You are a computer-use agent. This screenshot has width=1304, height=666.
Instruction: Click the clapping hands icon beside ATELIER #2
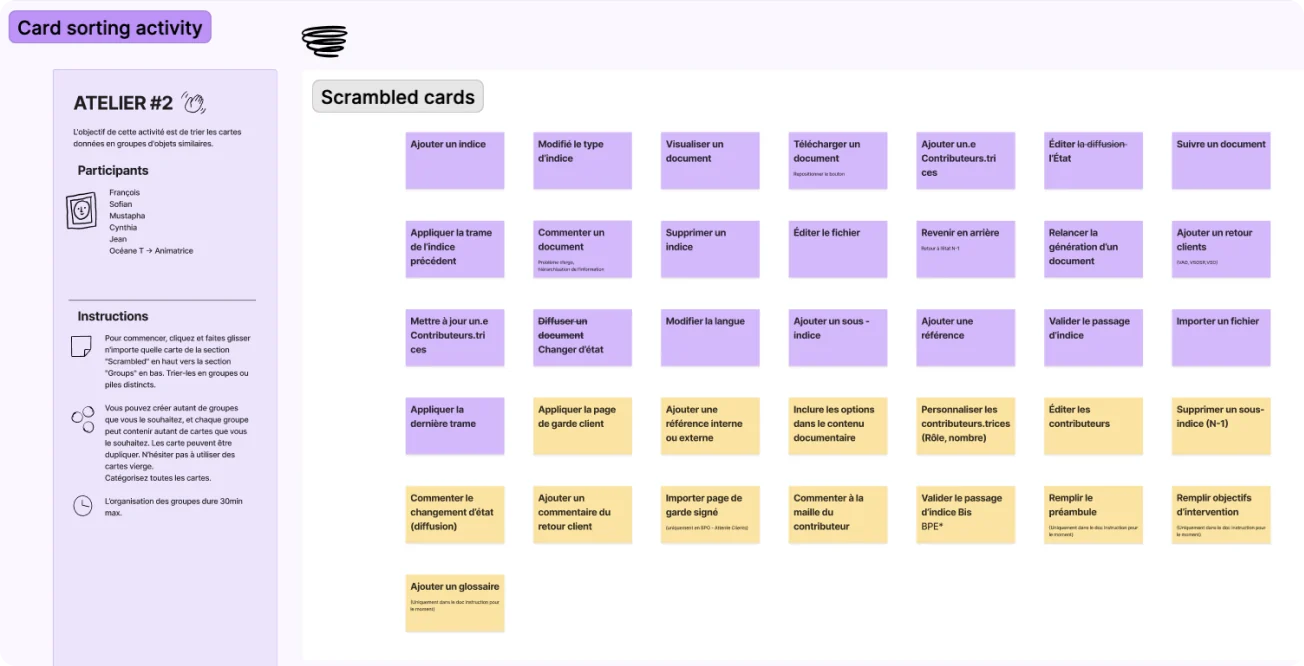click(193, 102)
